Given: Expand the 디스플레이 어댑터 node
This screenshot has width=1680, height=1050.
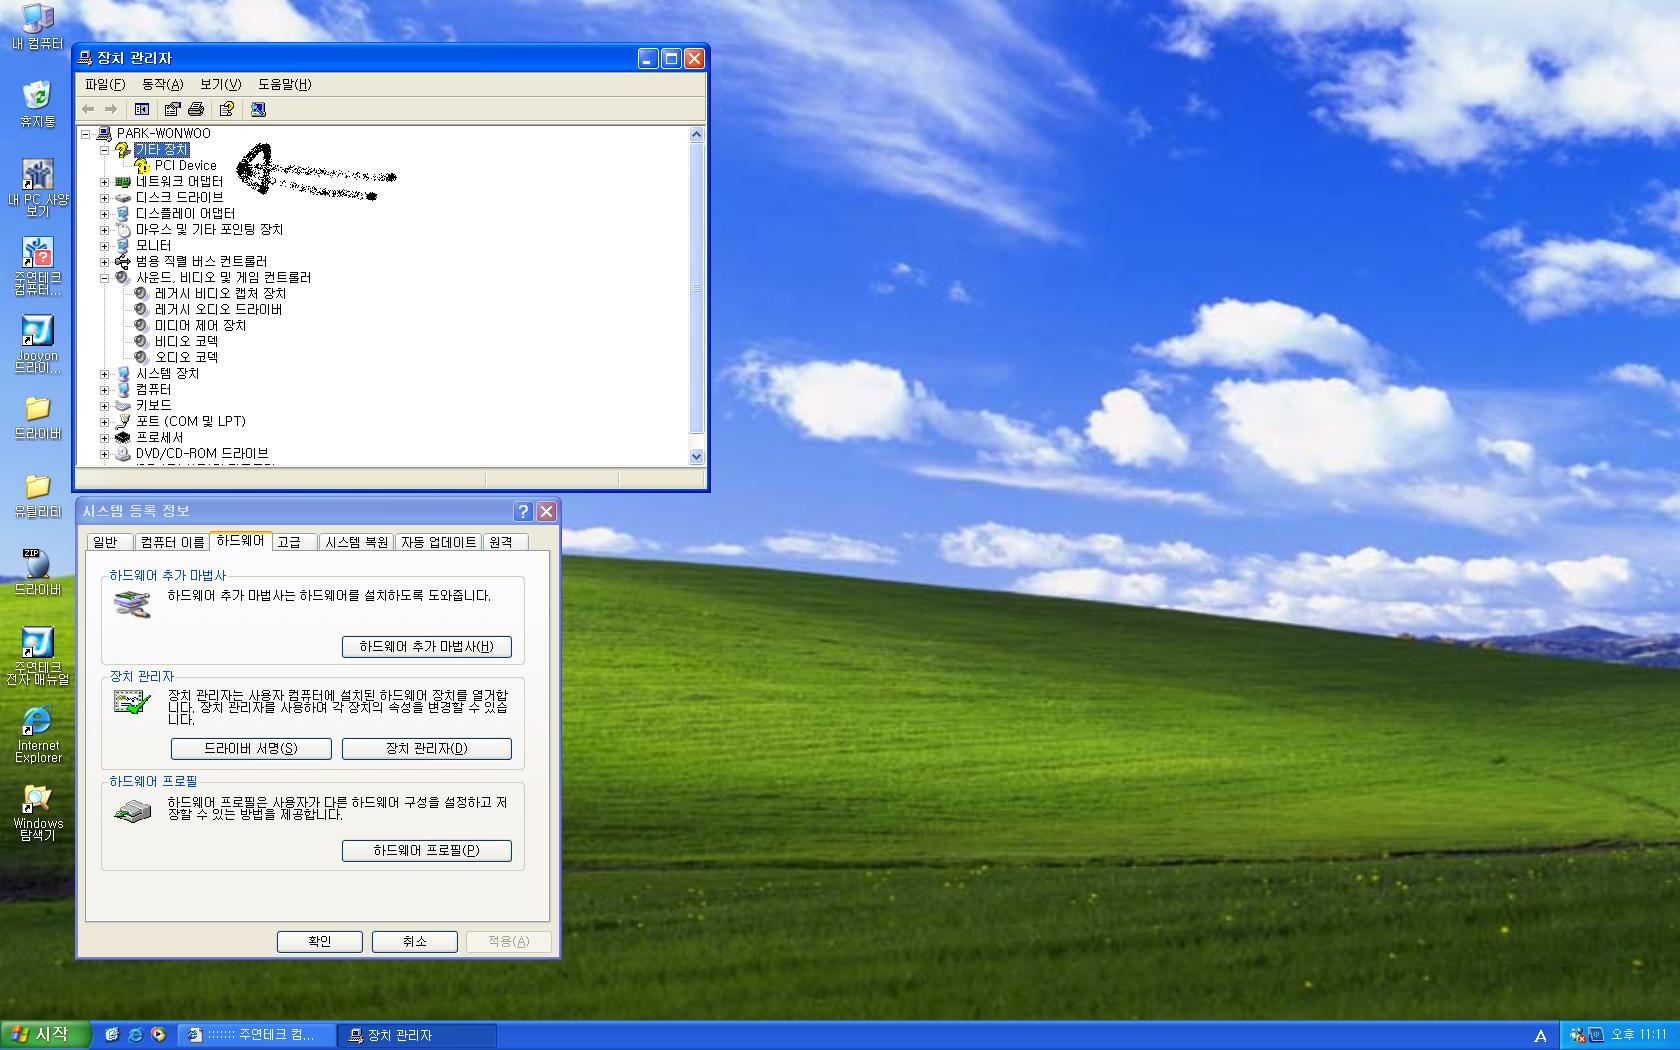Looking at the screenshot, I should point(104,214).
